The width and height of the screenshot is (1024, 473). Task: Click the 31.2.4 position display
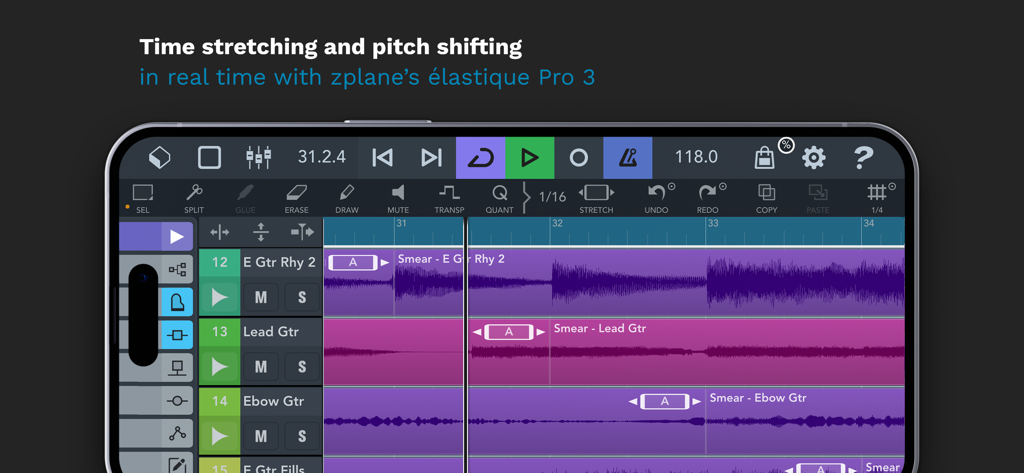pyautogui.click(x=322, y=157)
